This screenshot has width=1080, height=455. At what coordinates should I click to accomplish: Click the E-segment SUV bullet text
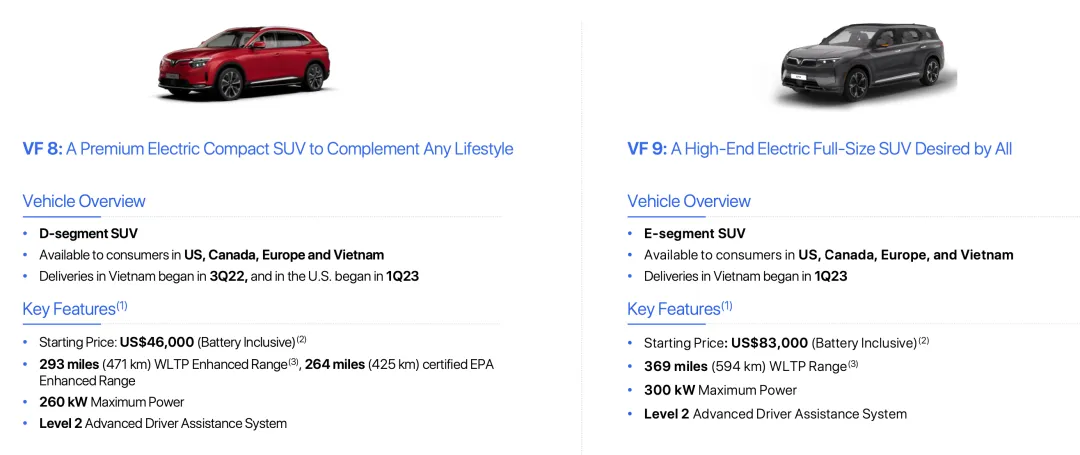point(694,233)
